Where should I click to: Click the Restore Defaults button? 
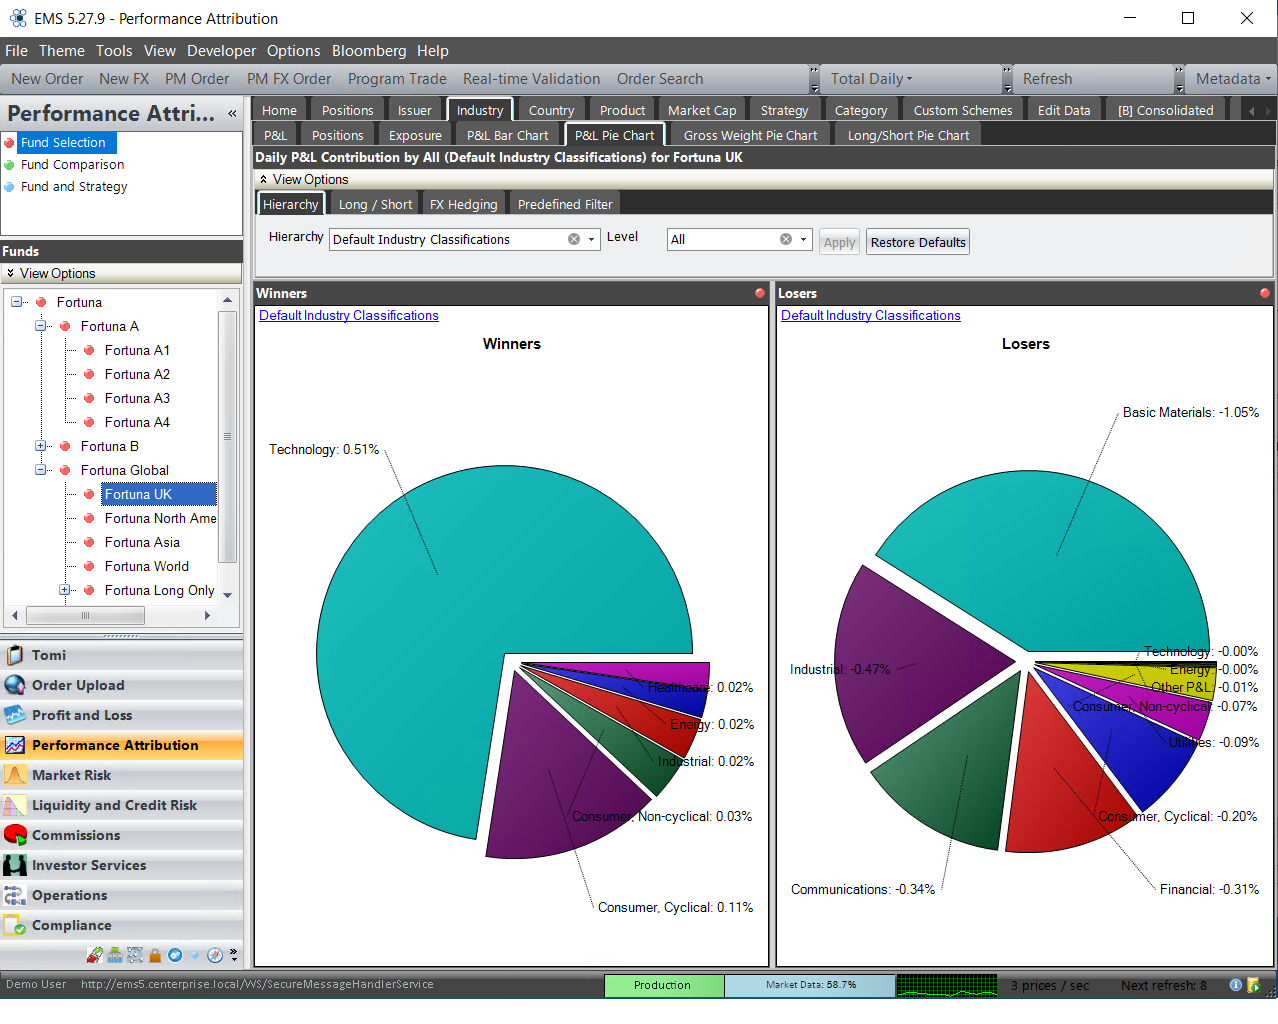[x=917, y=242]
